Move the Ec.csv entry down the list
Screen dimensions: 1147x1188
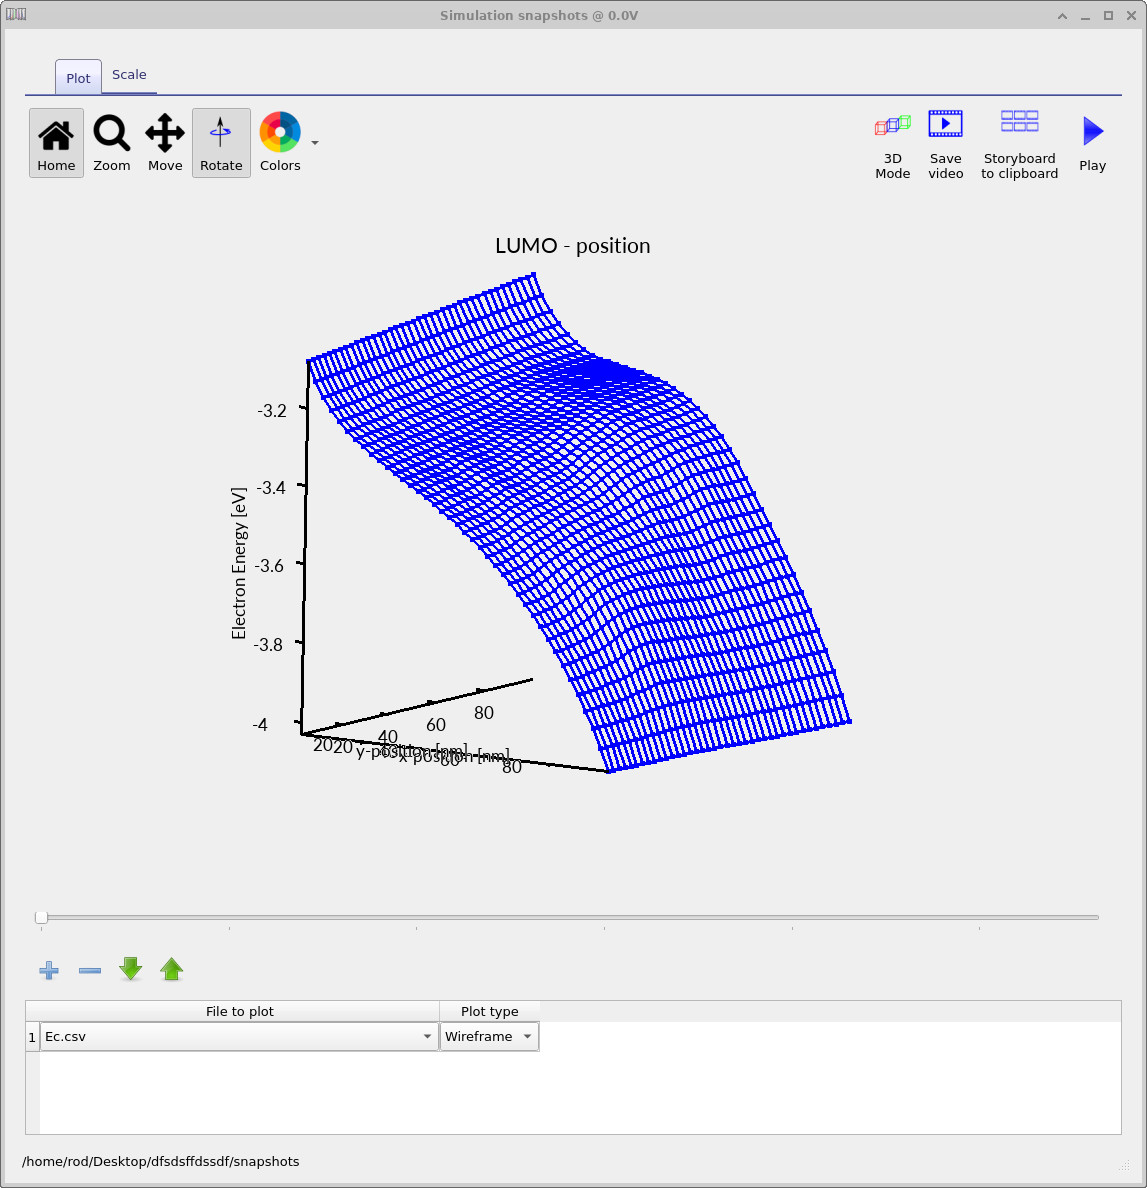(x=130, y=969)
